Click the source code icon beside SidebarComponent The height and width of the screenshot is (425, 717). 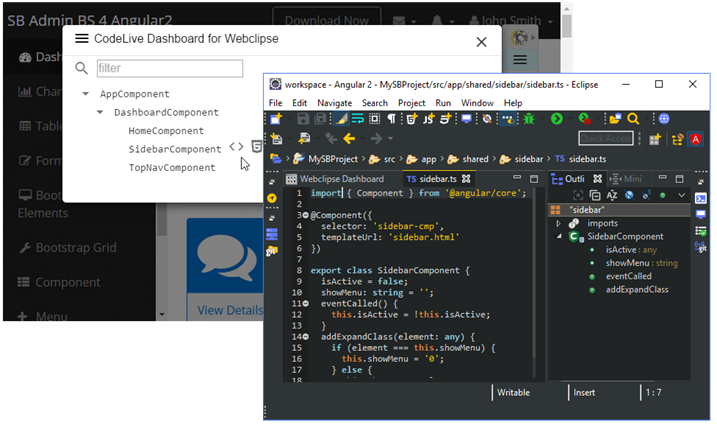pos(236,147)
